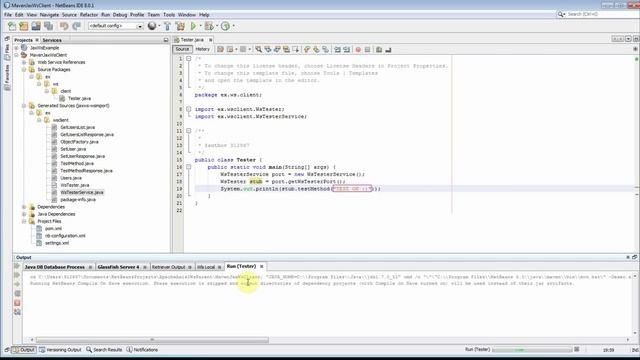The width and height of the screenshot is (640, 360).
Task: Click the Debug Project icon
Action: coord(209,26)
